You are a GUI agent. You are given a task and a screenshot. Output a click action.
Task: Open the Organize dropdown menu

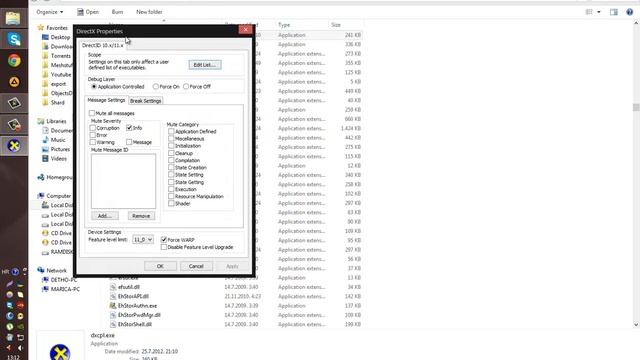(49, 12)
